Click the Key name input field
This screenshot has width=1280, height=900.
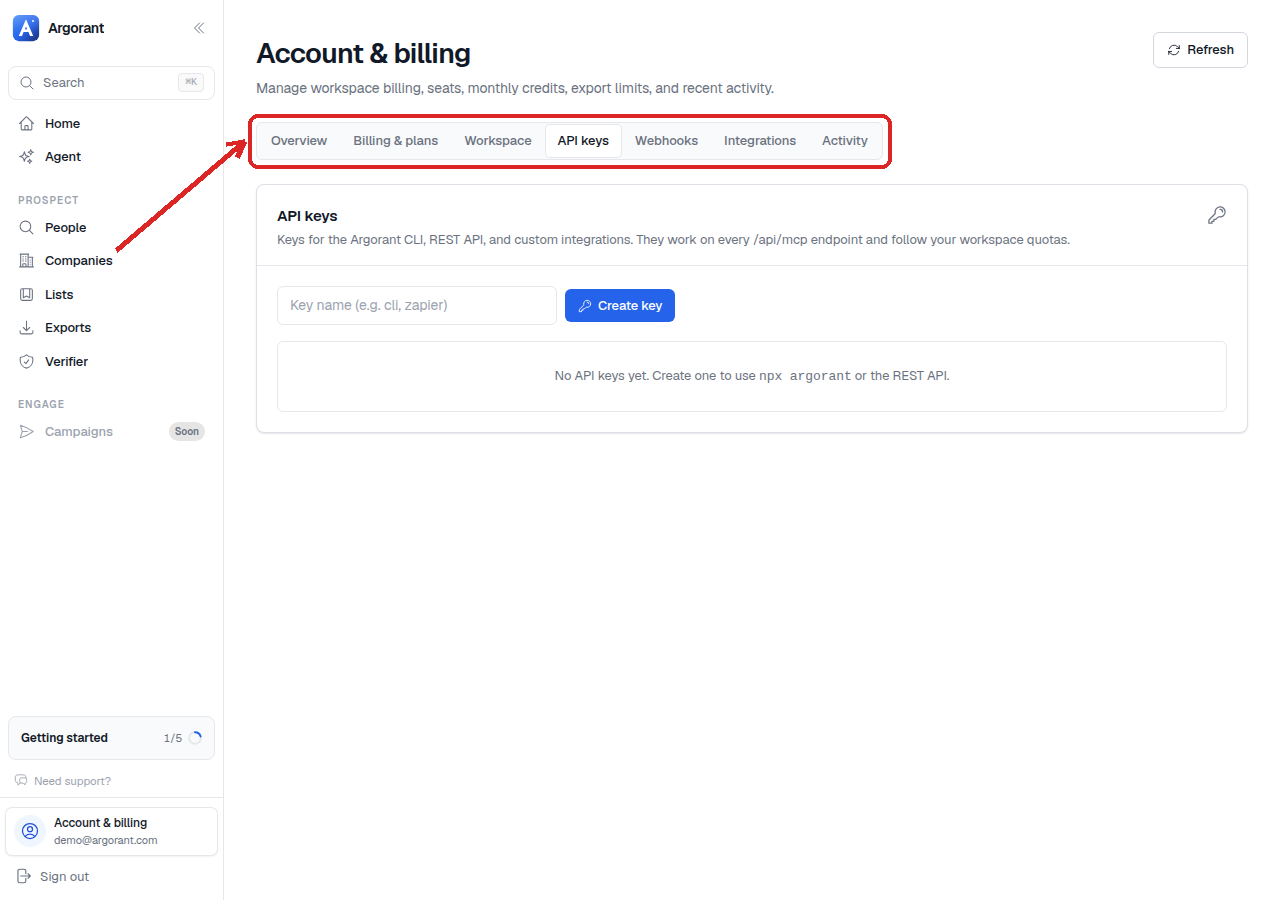417,306
